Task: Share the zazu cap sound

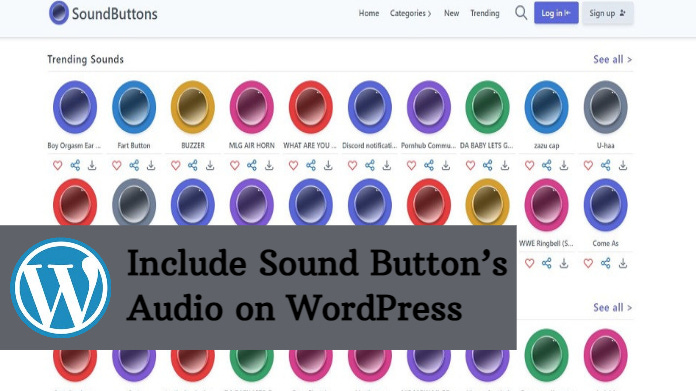Action: [x=546, y=166]
